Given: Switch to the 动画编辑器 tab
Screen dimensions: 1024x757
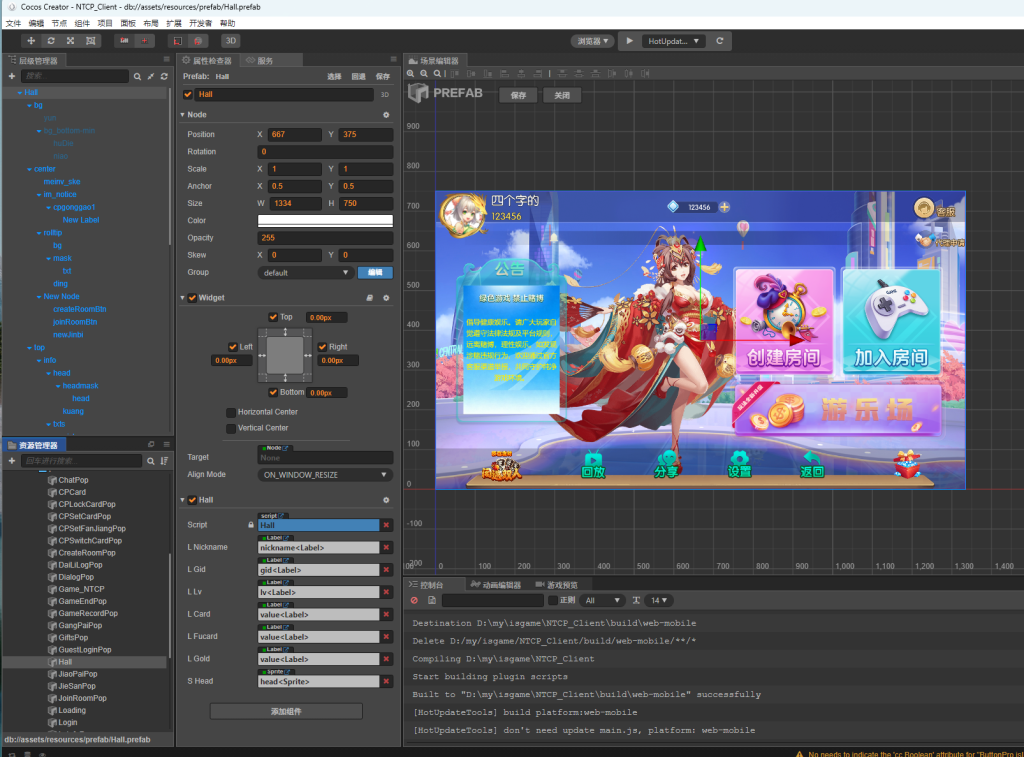Looking at the screenshot, I should (x=496, y=585).
